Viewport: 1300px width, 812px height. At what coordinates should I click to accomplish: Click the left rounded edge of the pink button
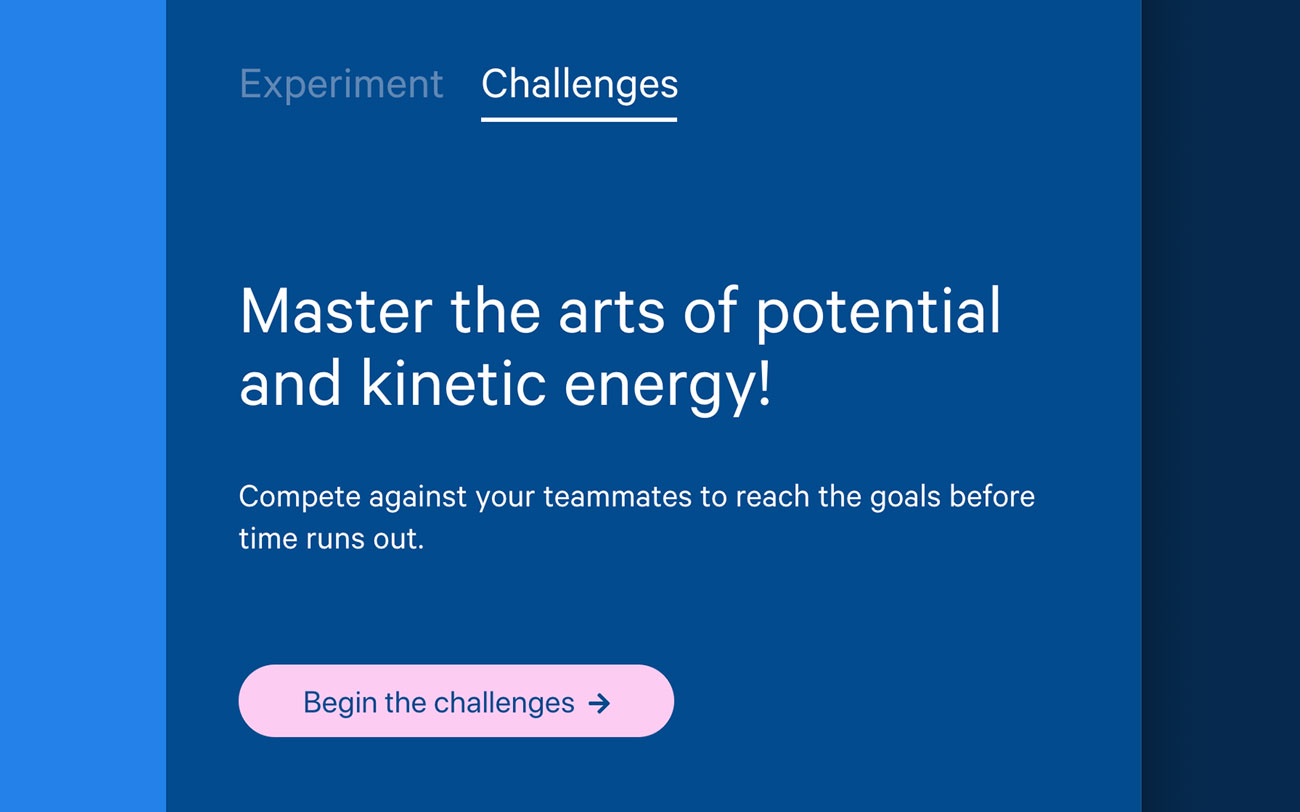[x=258, y=701]
